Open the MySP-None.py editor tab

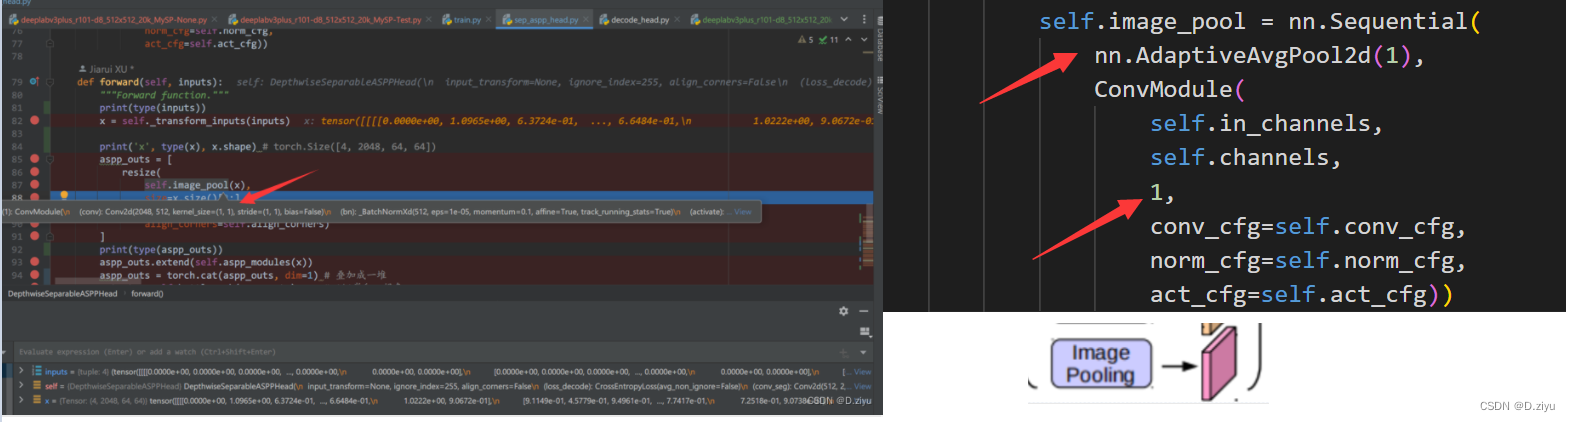[x=110, y=19]
